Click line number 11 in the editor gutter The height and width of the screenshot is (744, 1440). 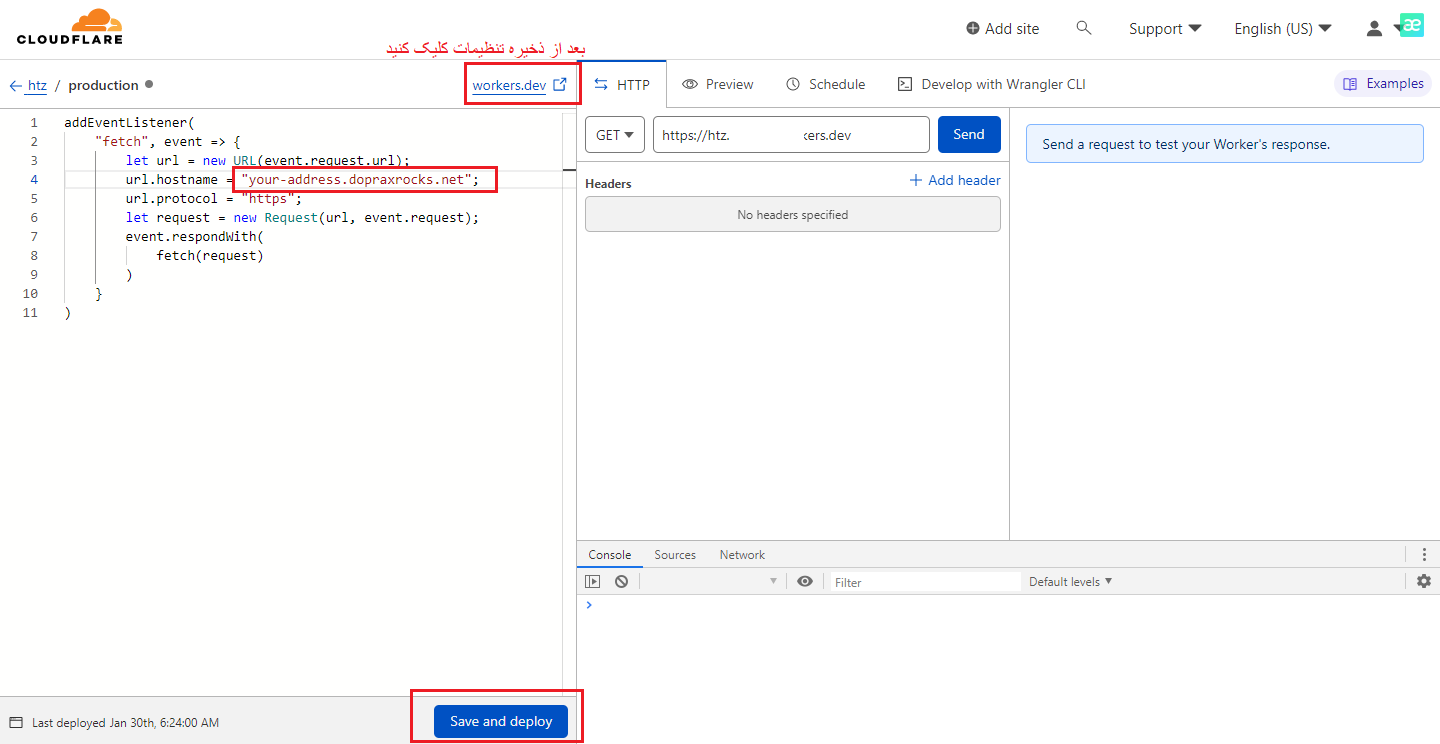[30, 313]
